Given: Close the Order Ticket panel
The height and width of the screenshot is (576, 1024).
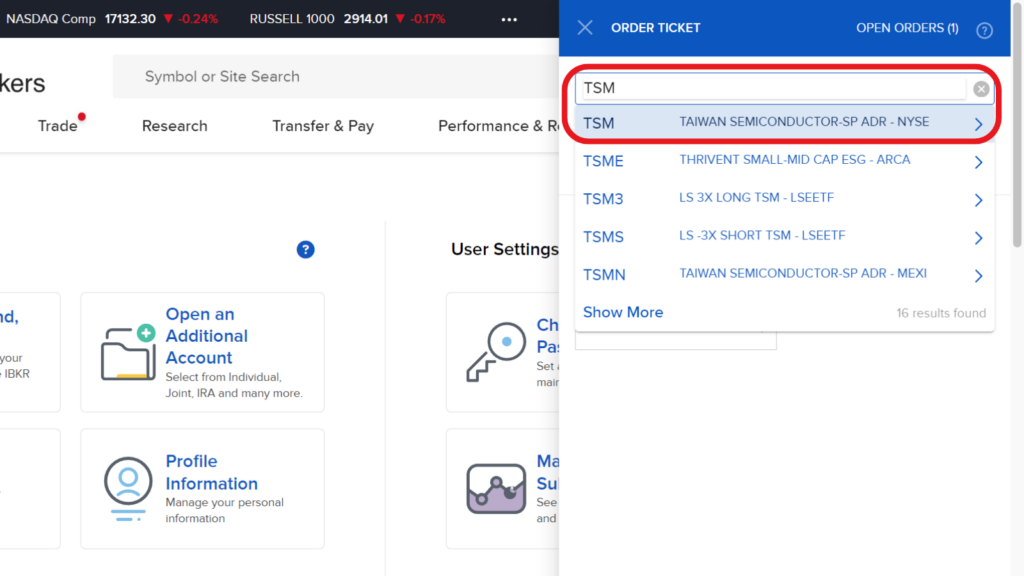Looking at the screenshot, I should (585, 28).
